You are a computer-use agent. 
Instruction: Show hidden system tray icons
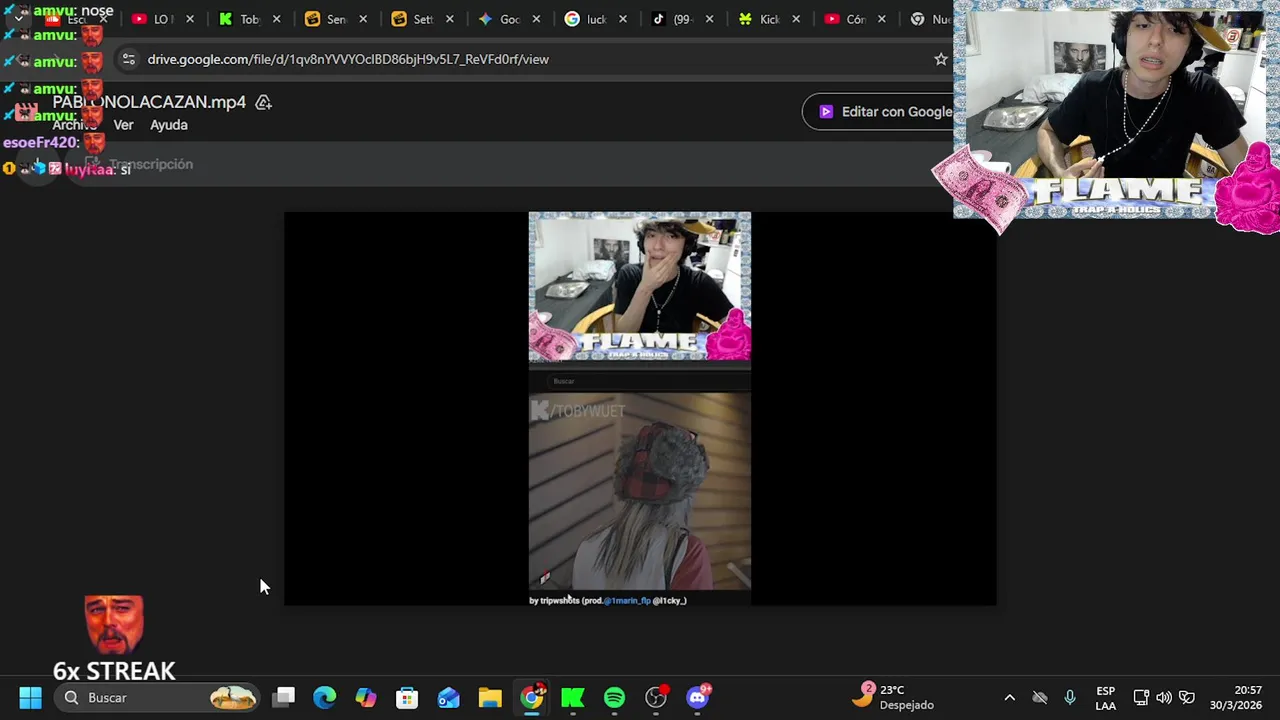pyautogui.click(x=1009, y=697)
